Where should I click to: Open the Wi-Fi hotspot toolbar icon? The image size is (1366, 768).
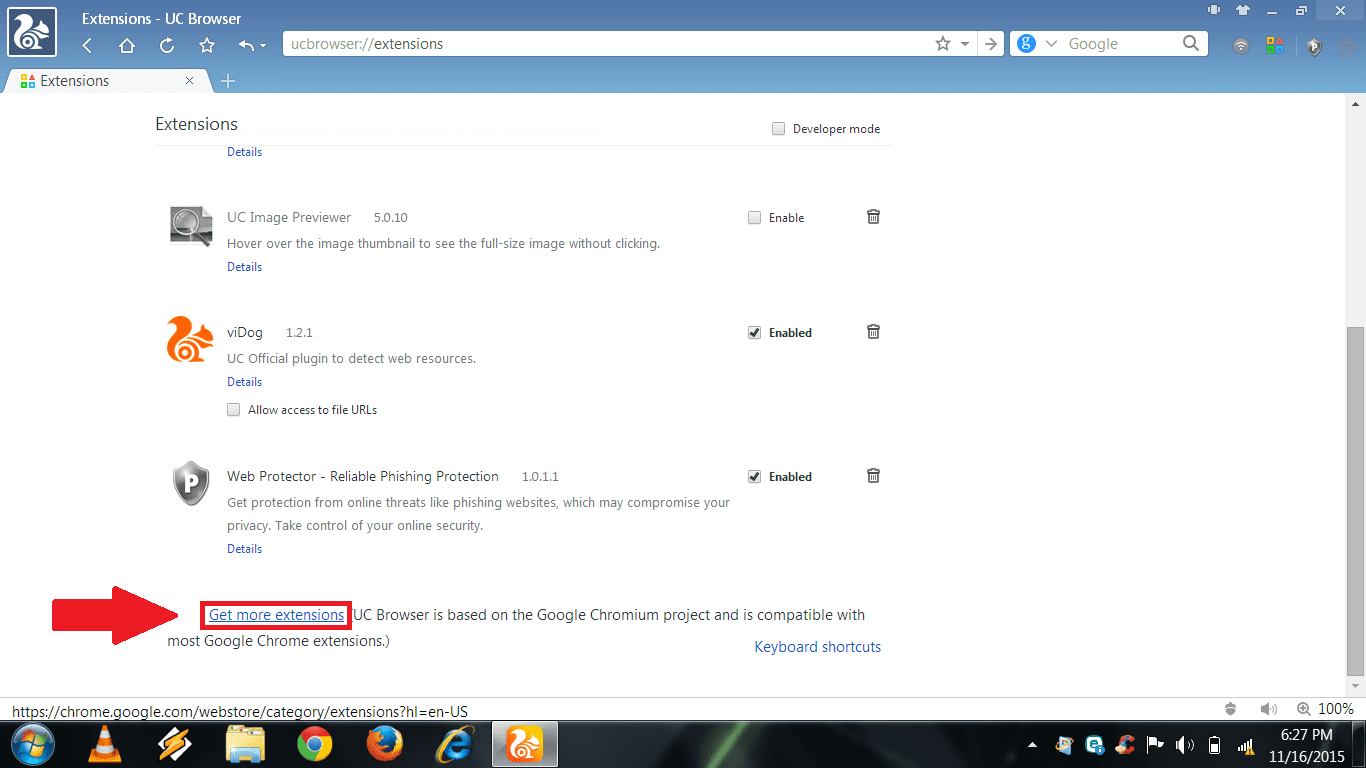pos(1241,46)
